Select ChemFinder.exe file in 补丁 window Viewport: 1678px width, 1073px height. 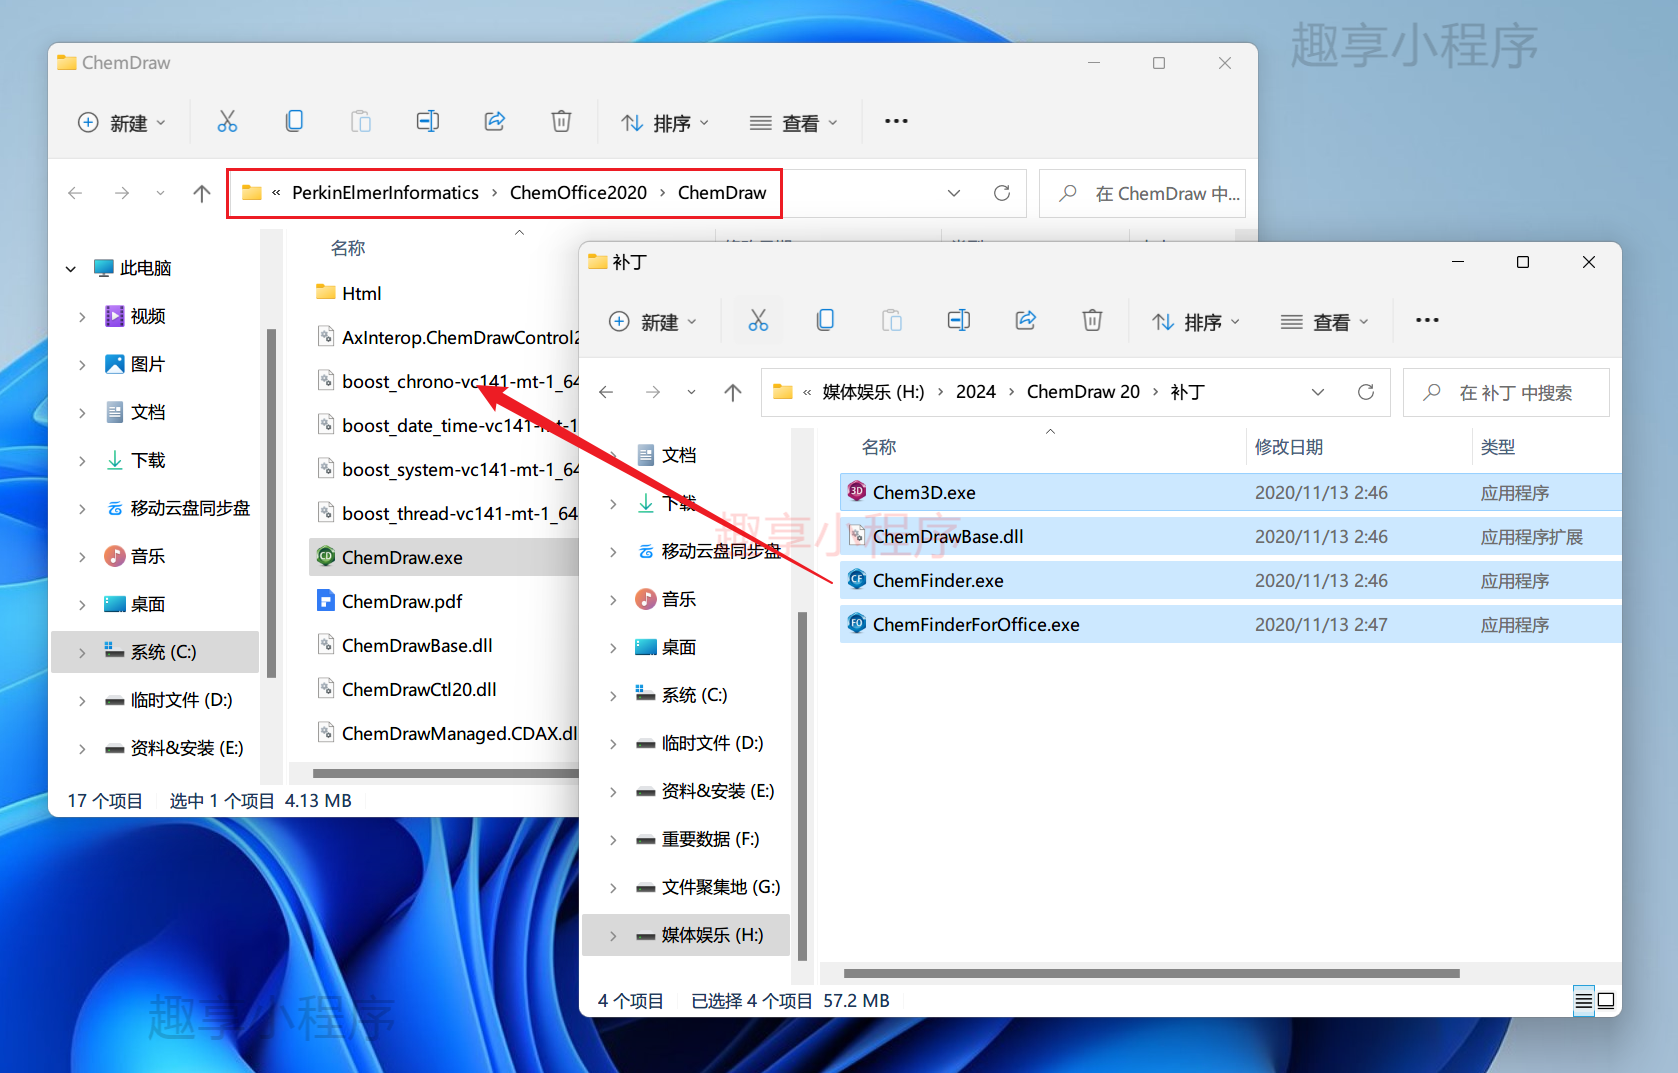click(x=1230, y=580)
